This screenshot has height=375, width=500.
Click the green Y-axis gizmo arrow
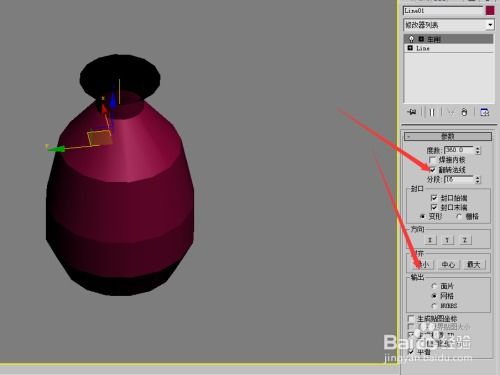(x=56, y=149)
